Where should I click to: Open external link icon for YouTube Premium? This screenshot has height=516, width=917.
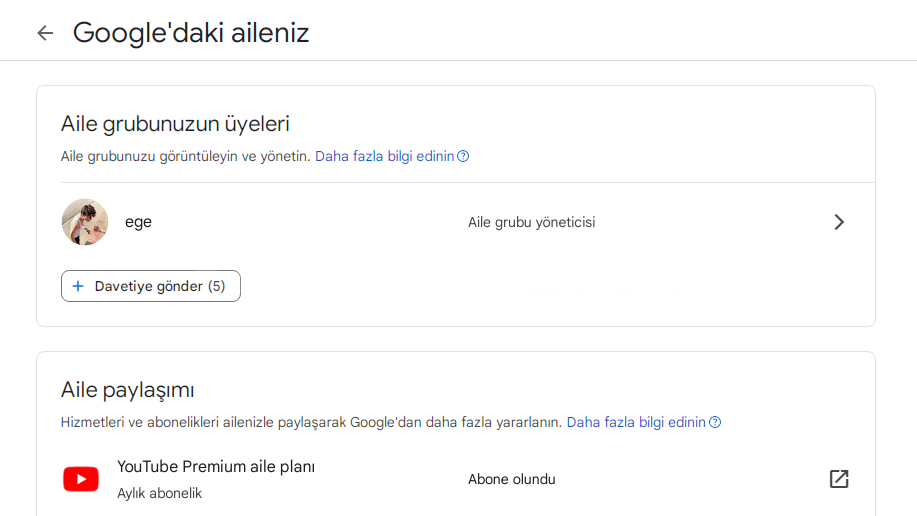(839, 479)
